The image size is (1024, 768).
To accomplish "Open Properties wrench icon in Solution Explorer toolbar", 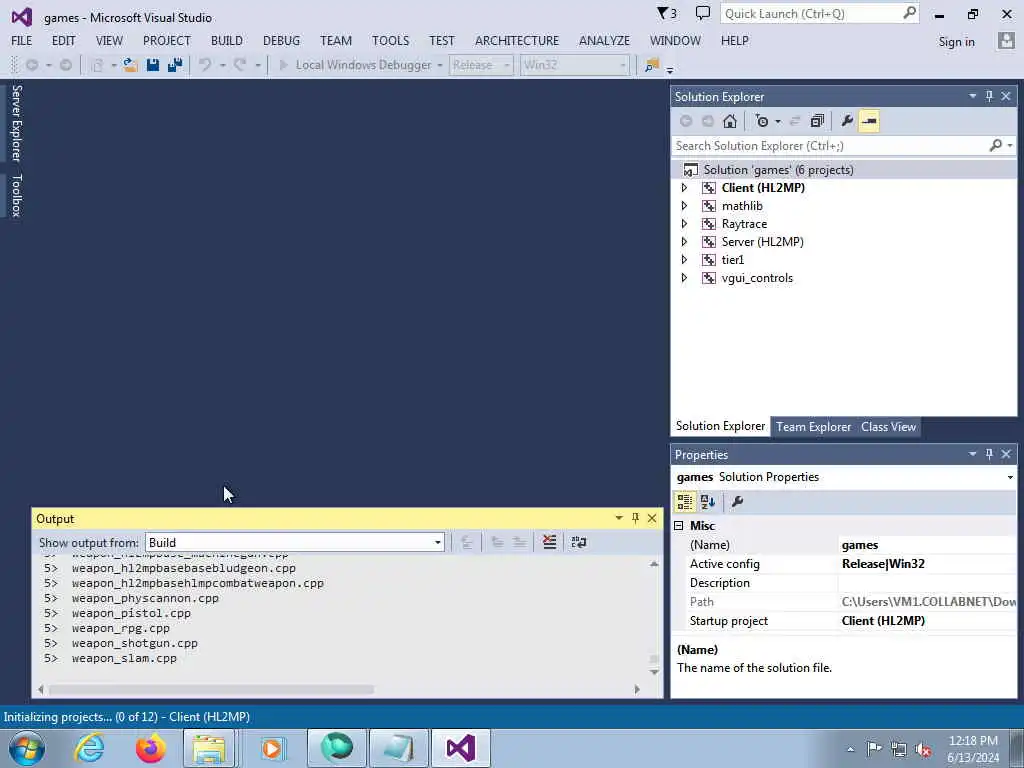I will (x=847, y=121).
